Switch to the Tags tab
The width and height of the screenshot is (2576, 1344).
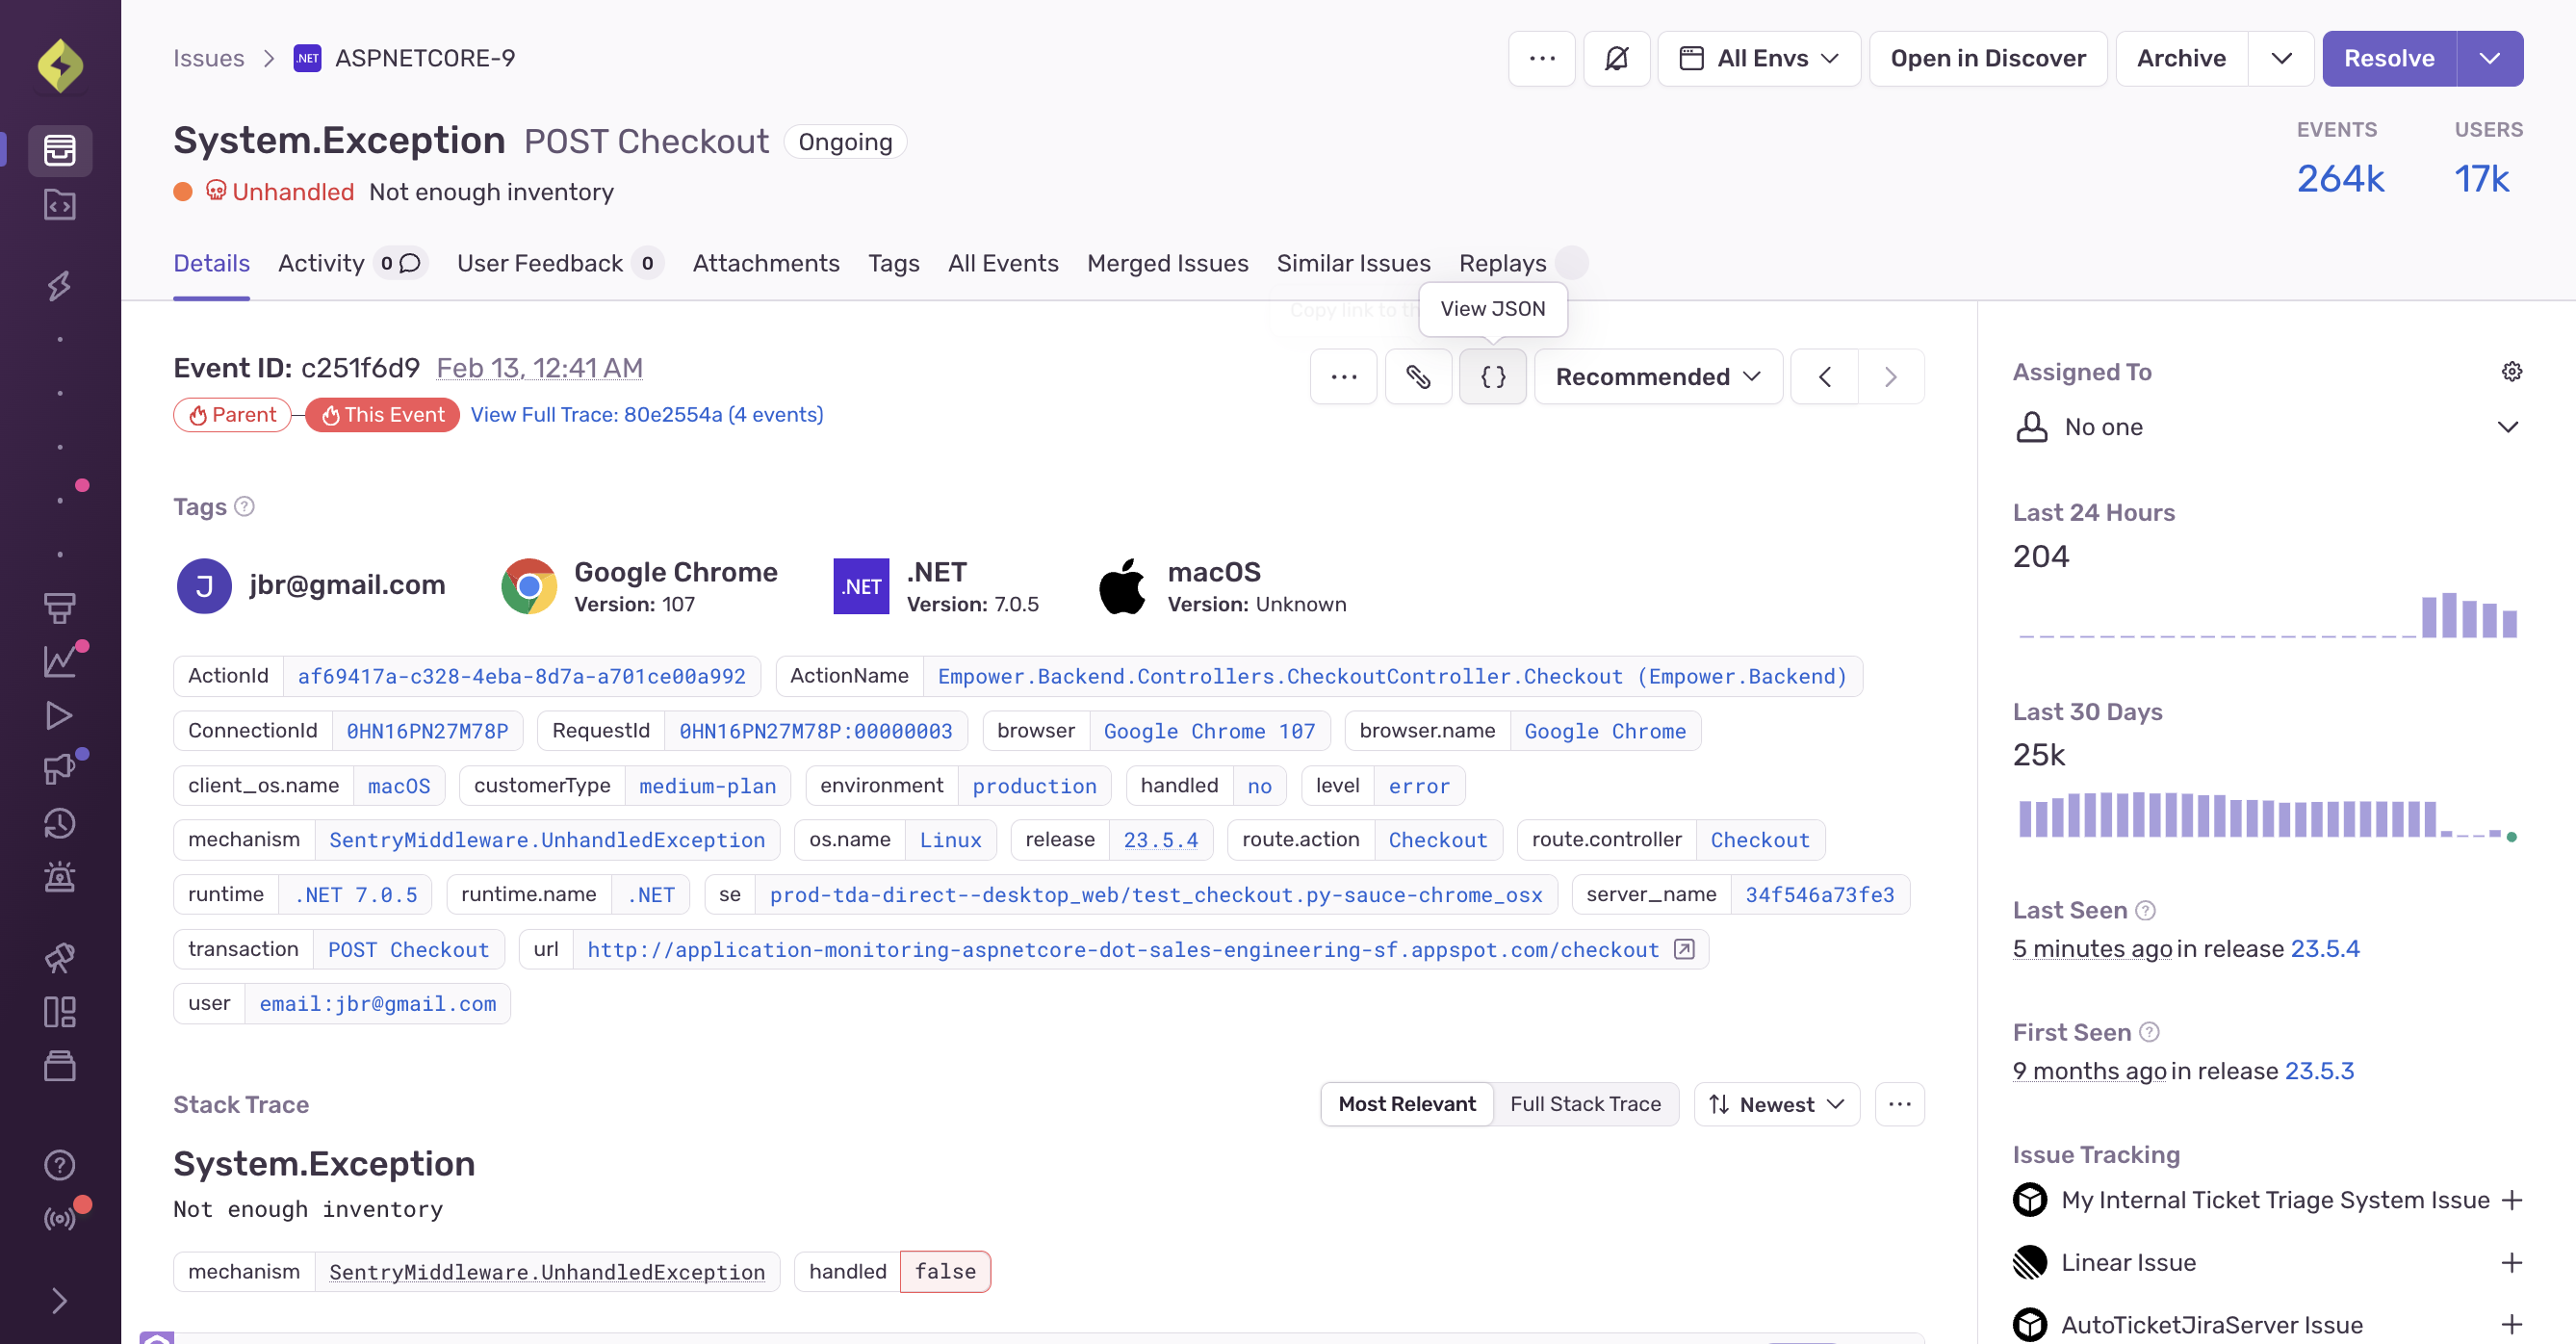(x=892, y=264)
